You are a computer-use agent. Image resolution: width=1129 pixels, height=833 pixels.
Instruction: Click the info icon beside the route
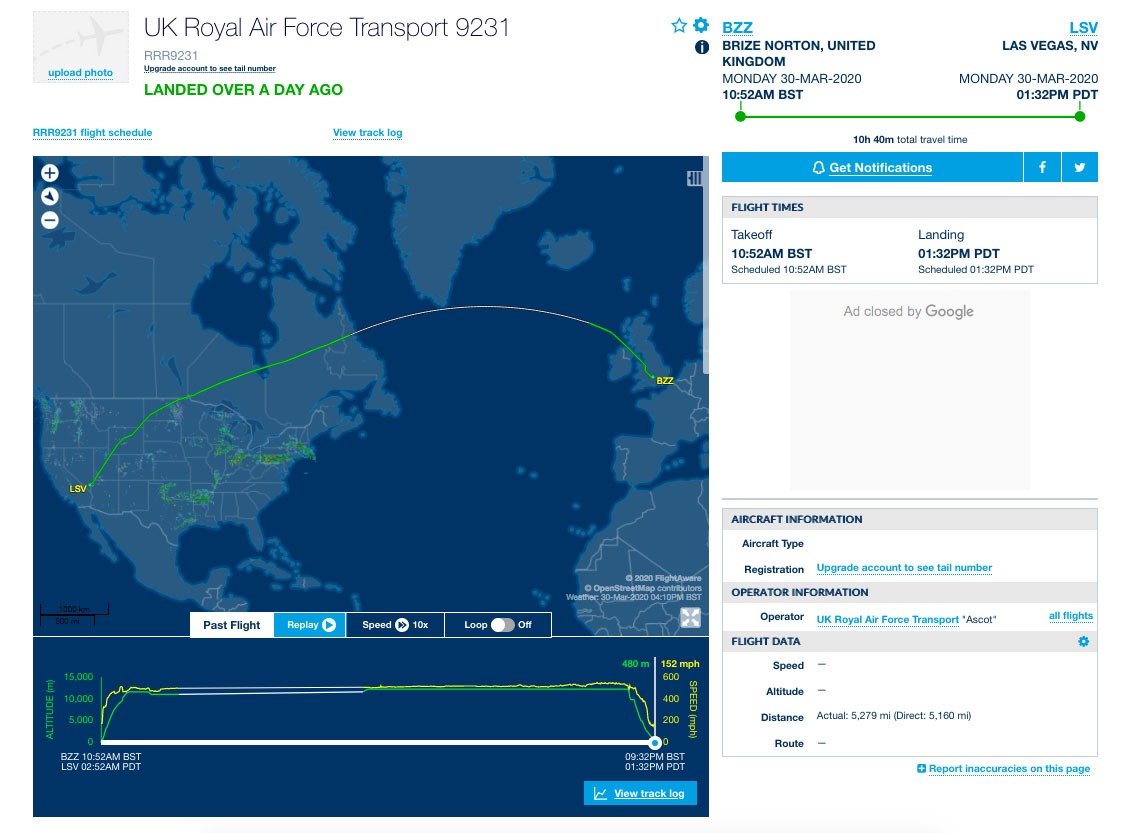tap(701, 47)
